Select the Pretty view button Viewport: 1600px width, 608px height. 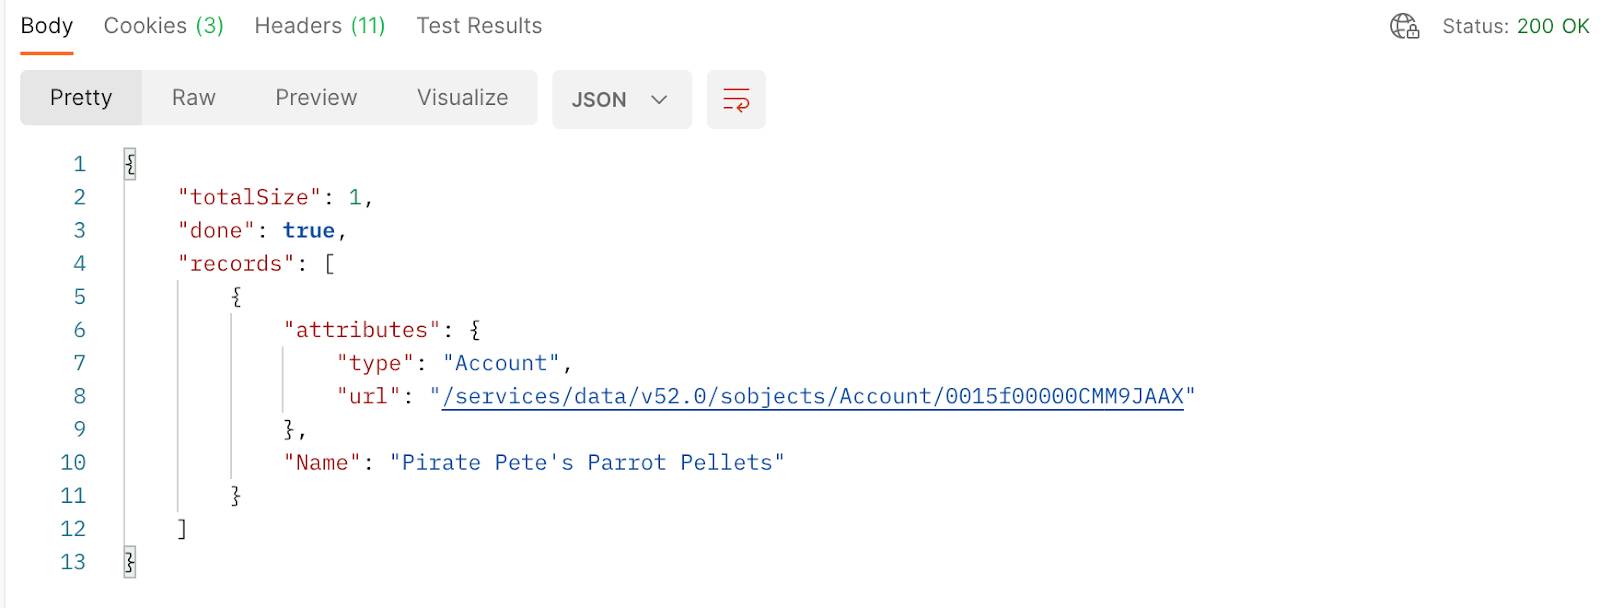81,98
